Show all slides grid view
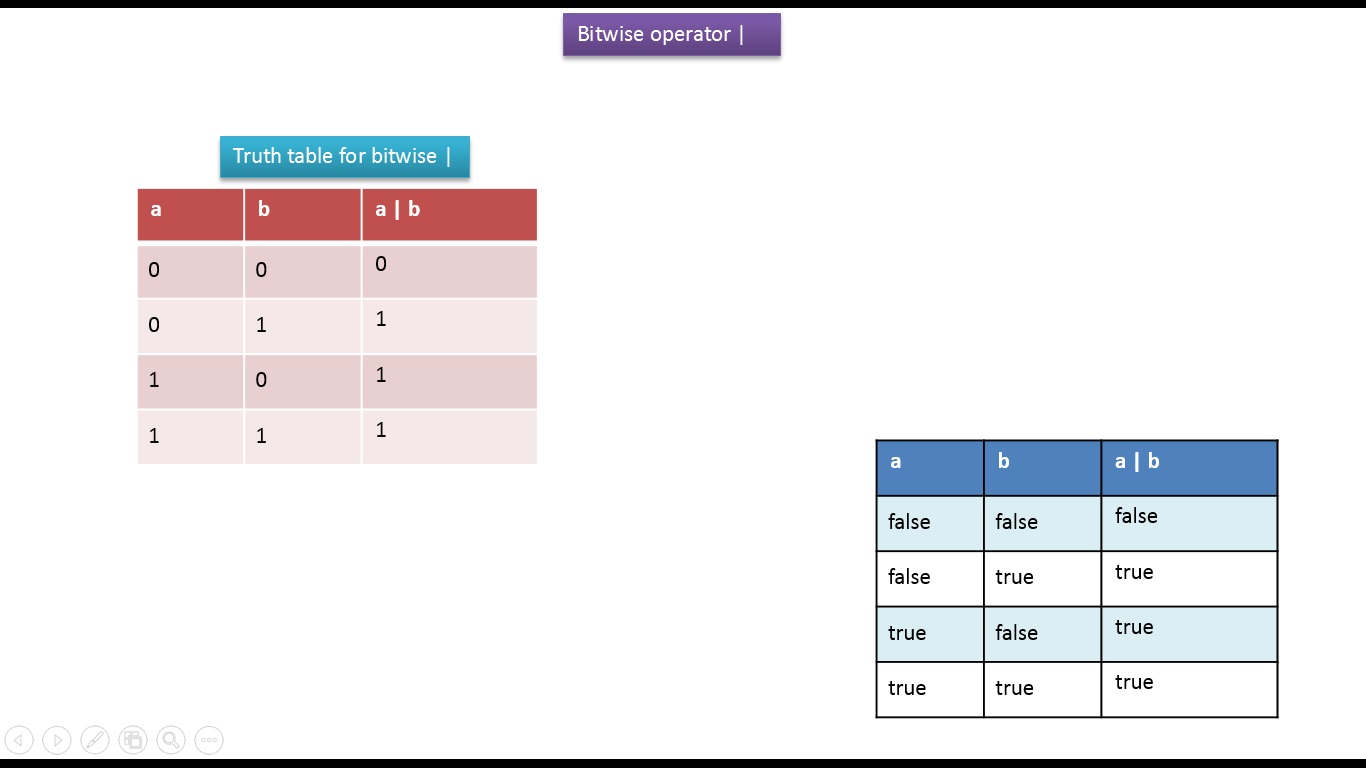This screenshot has height=768, width=1366. 133,740
